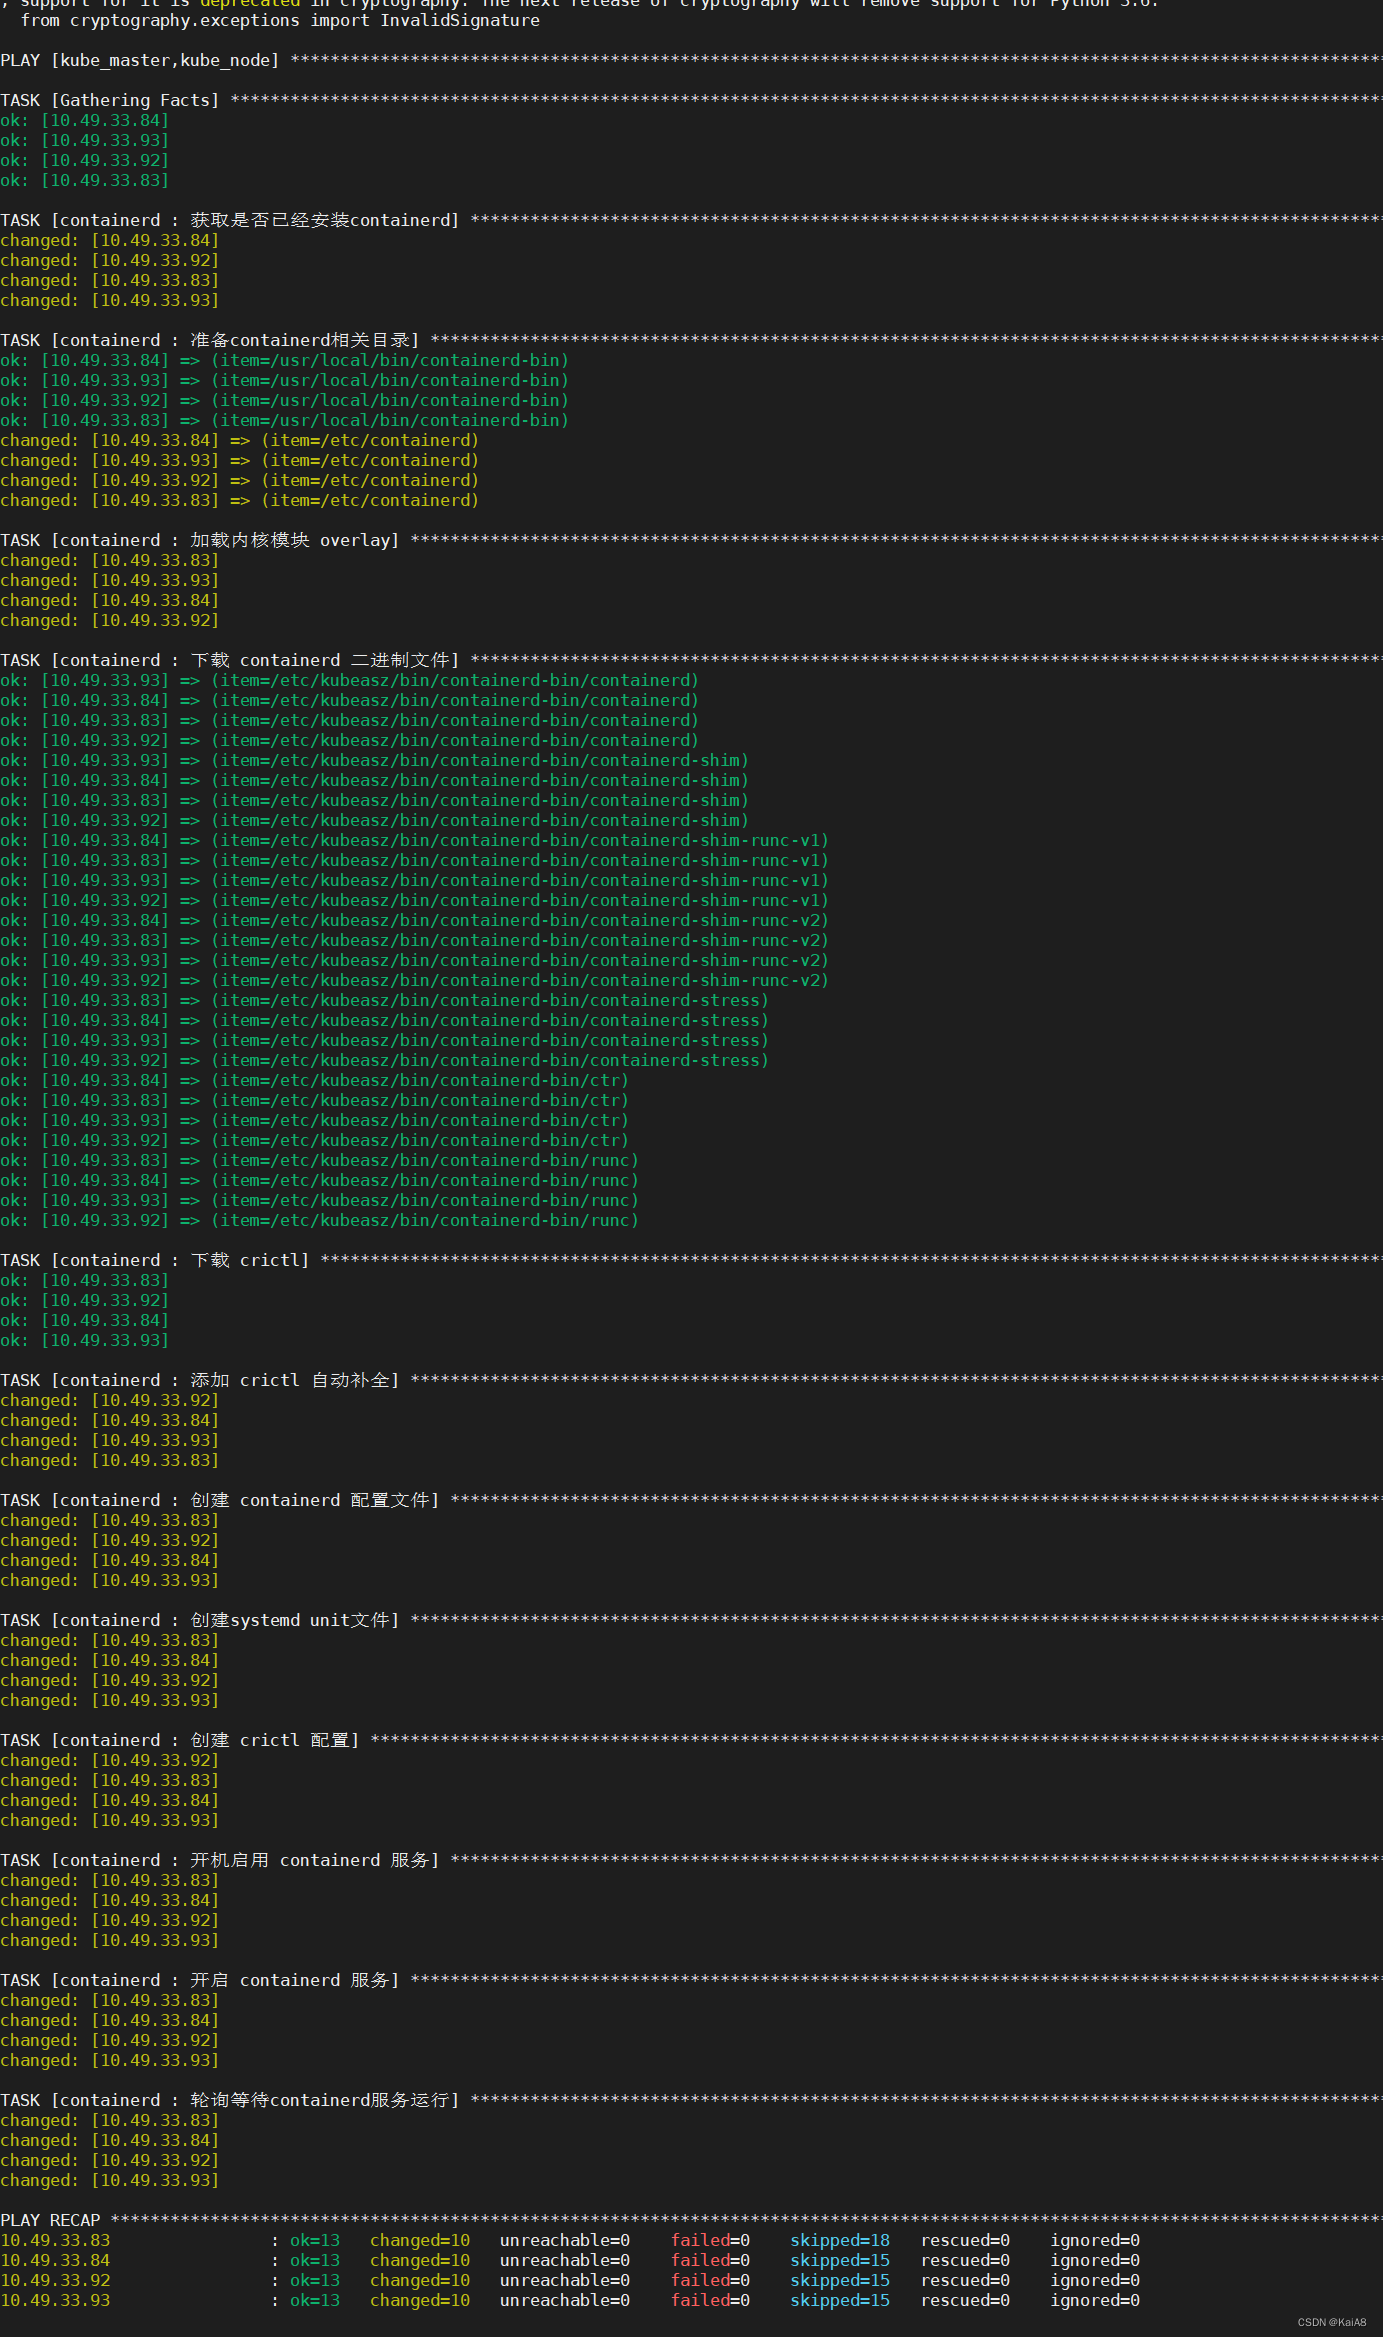Select 10.49.33.83 item=/usr/local/bin/containerd-bin line
The width and height of the screenshot is (1383, 2337).
tap(285, 420)
